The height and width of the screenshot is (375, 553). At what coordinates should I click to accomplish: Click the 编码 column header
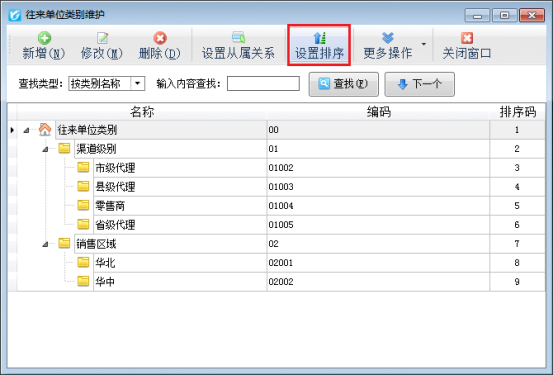[378, 112]
